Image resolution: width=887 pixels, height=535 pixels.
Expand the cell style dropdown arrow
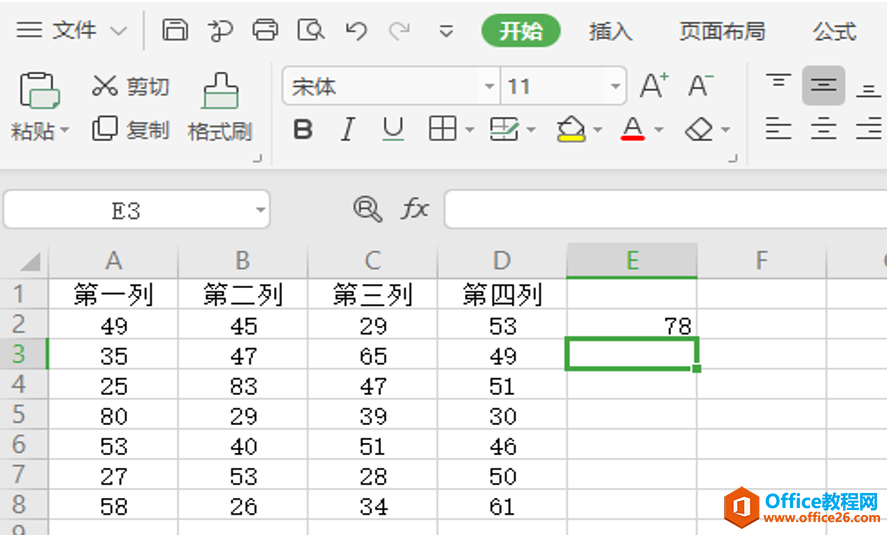pyautogui.click(x=531, y=130)
